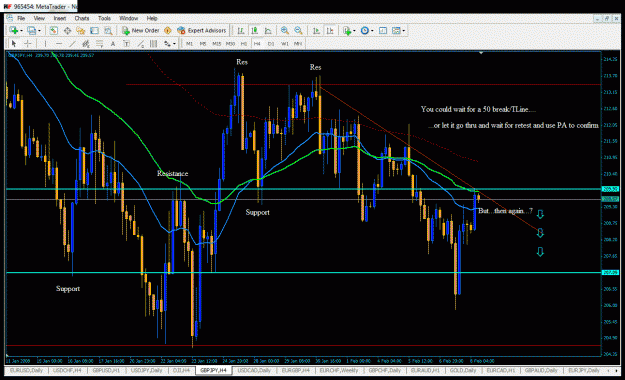Open the Help menu
This screenshot has width=625, height=380.
[152, 18]
